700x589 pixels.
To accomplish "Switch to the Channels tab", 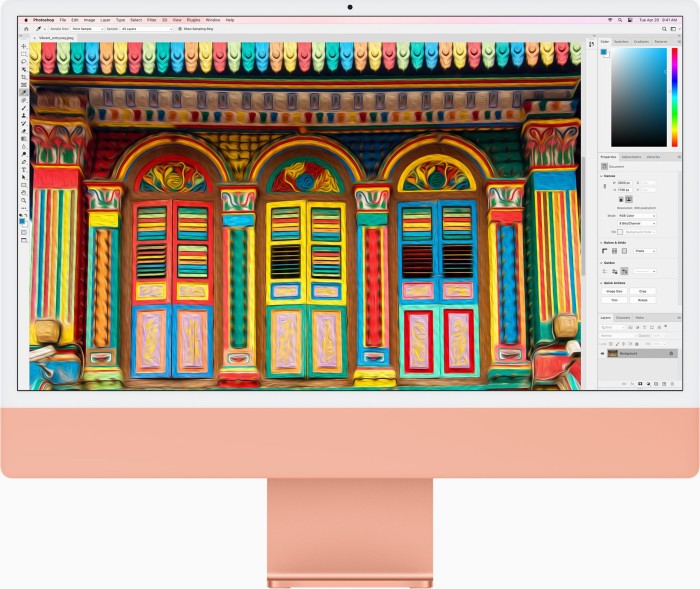I will pos(622,317).
